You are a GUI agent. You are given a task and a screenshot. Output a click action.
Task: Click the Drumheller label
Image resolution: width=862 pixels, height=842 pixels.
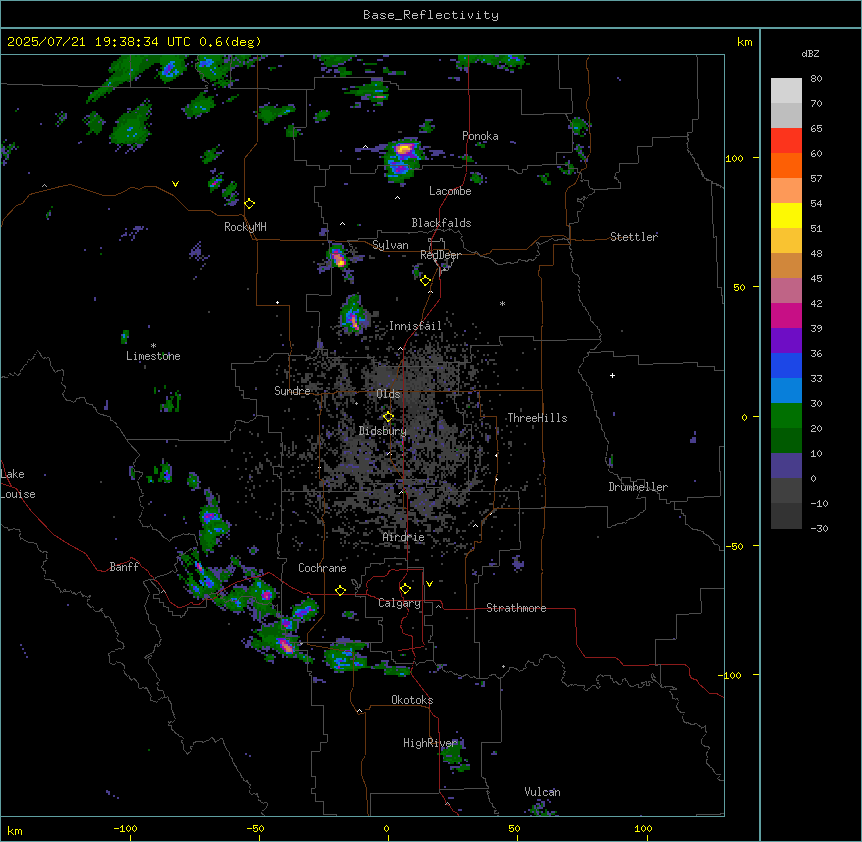coord(638,487)
